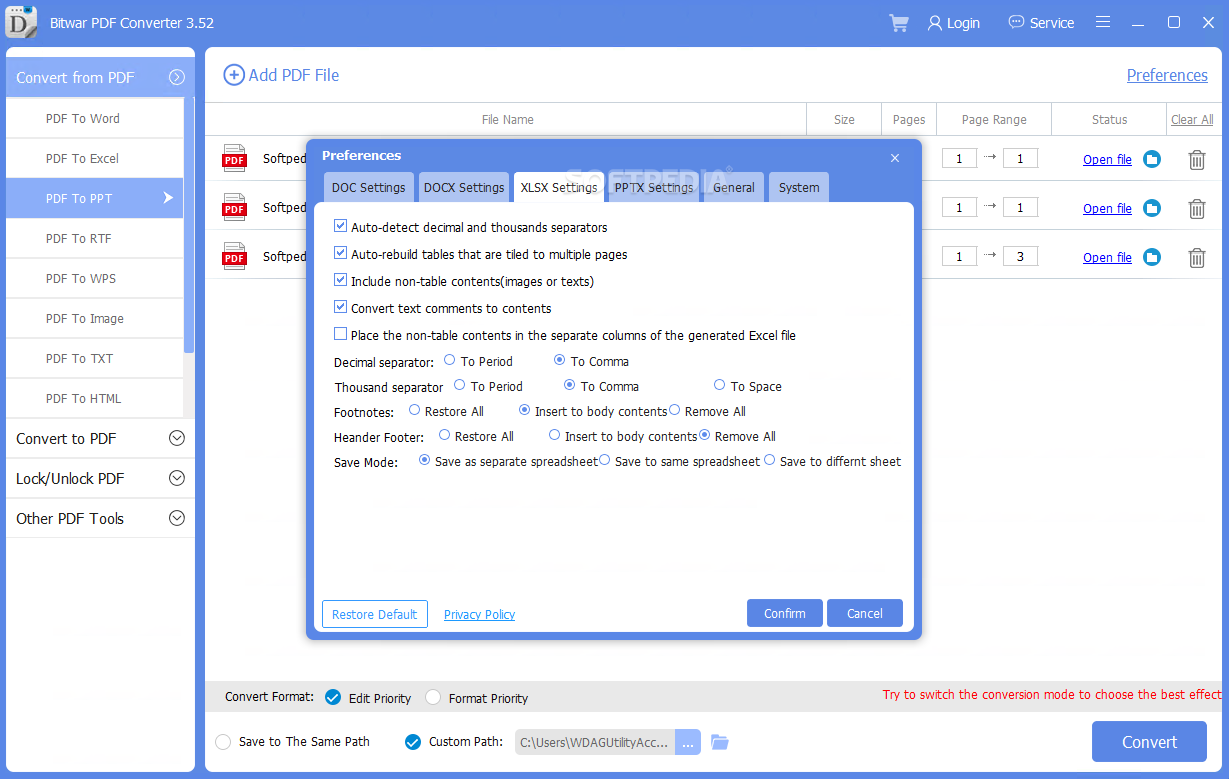
Task: Select Thousand separator To Space
Action: point(720,385)
